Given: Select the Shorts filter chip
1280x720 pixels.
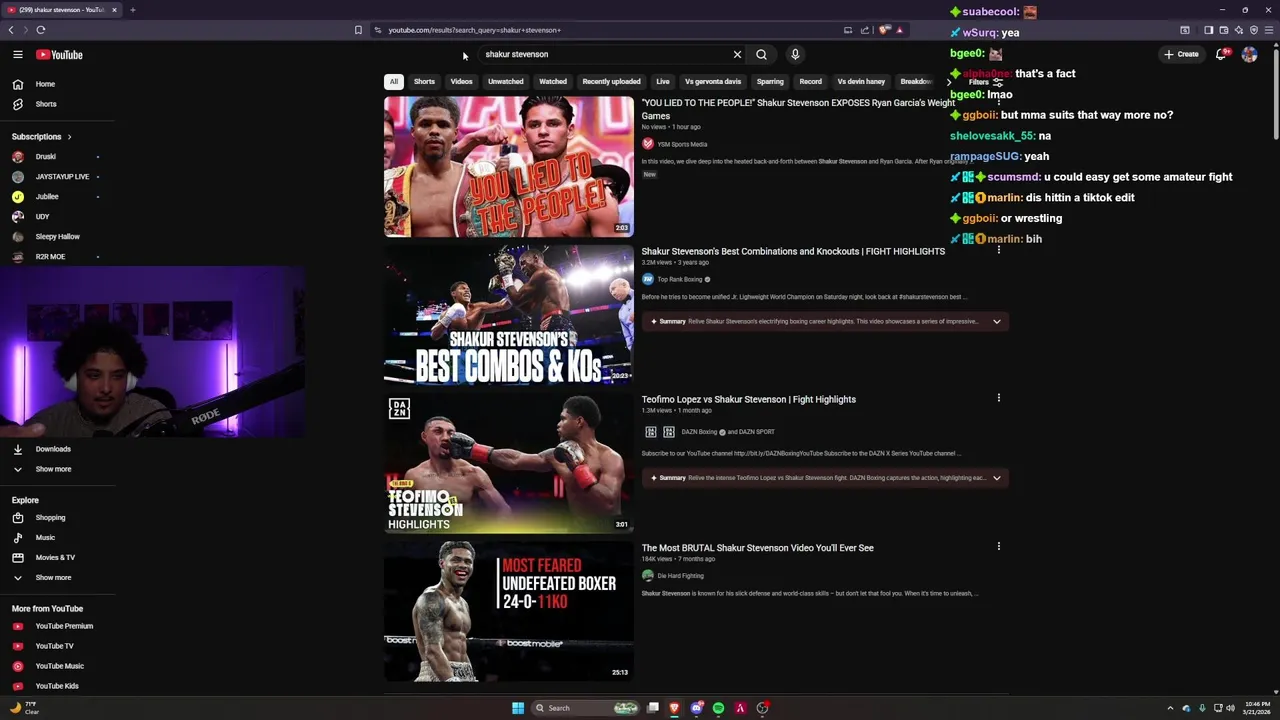Looking at the screenshot, I should pyautogui.click(x=424, y=82).
